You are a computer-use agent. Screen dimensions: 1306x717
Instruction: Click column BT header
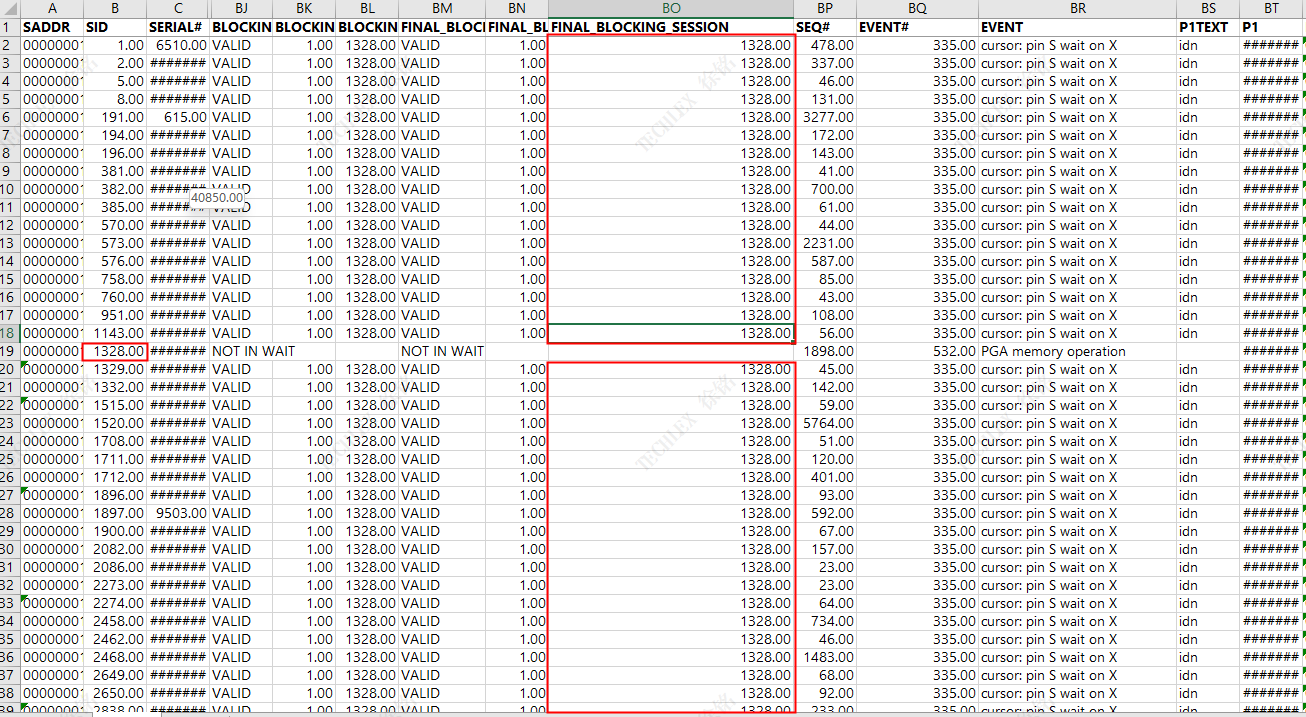click(1271, 8)
